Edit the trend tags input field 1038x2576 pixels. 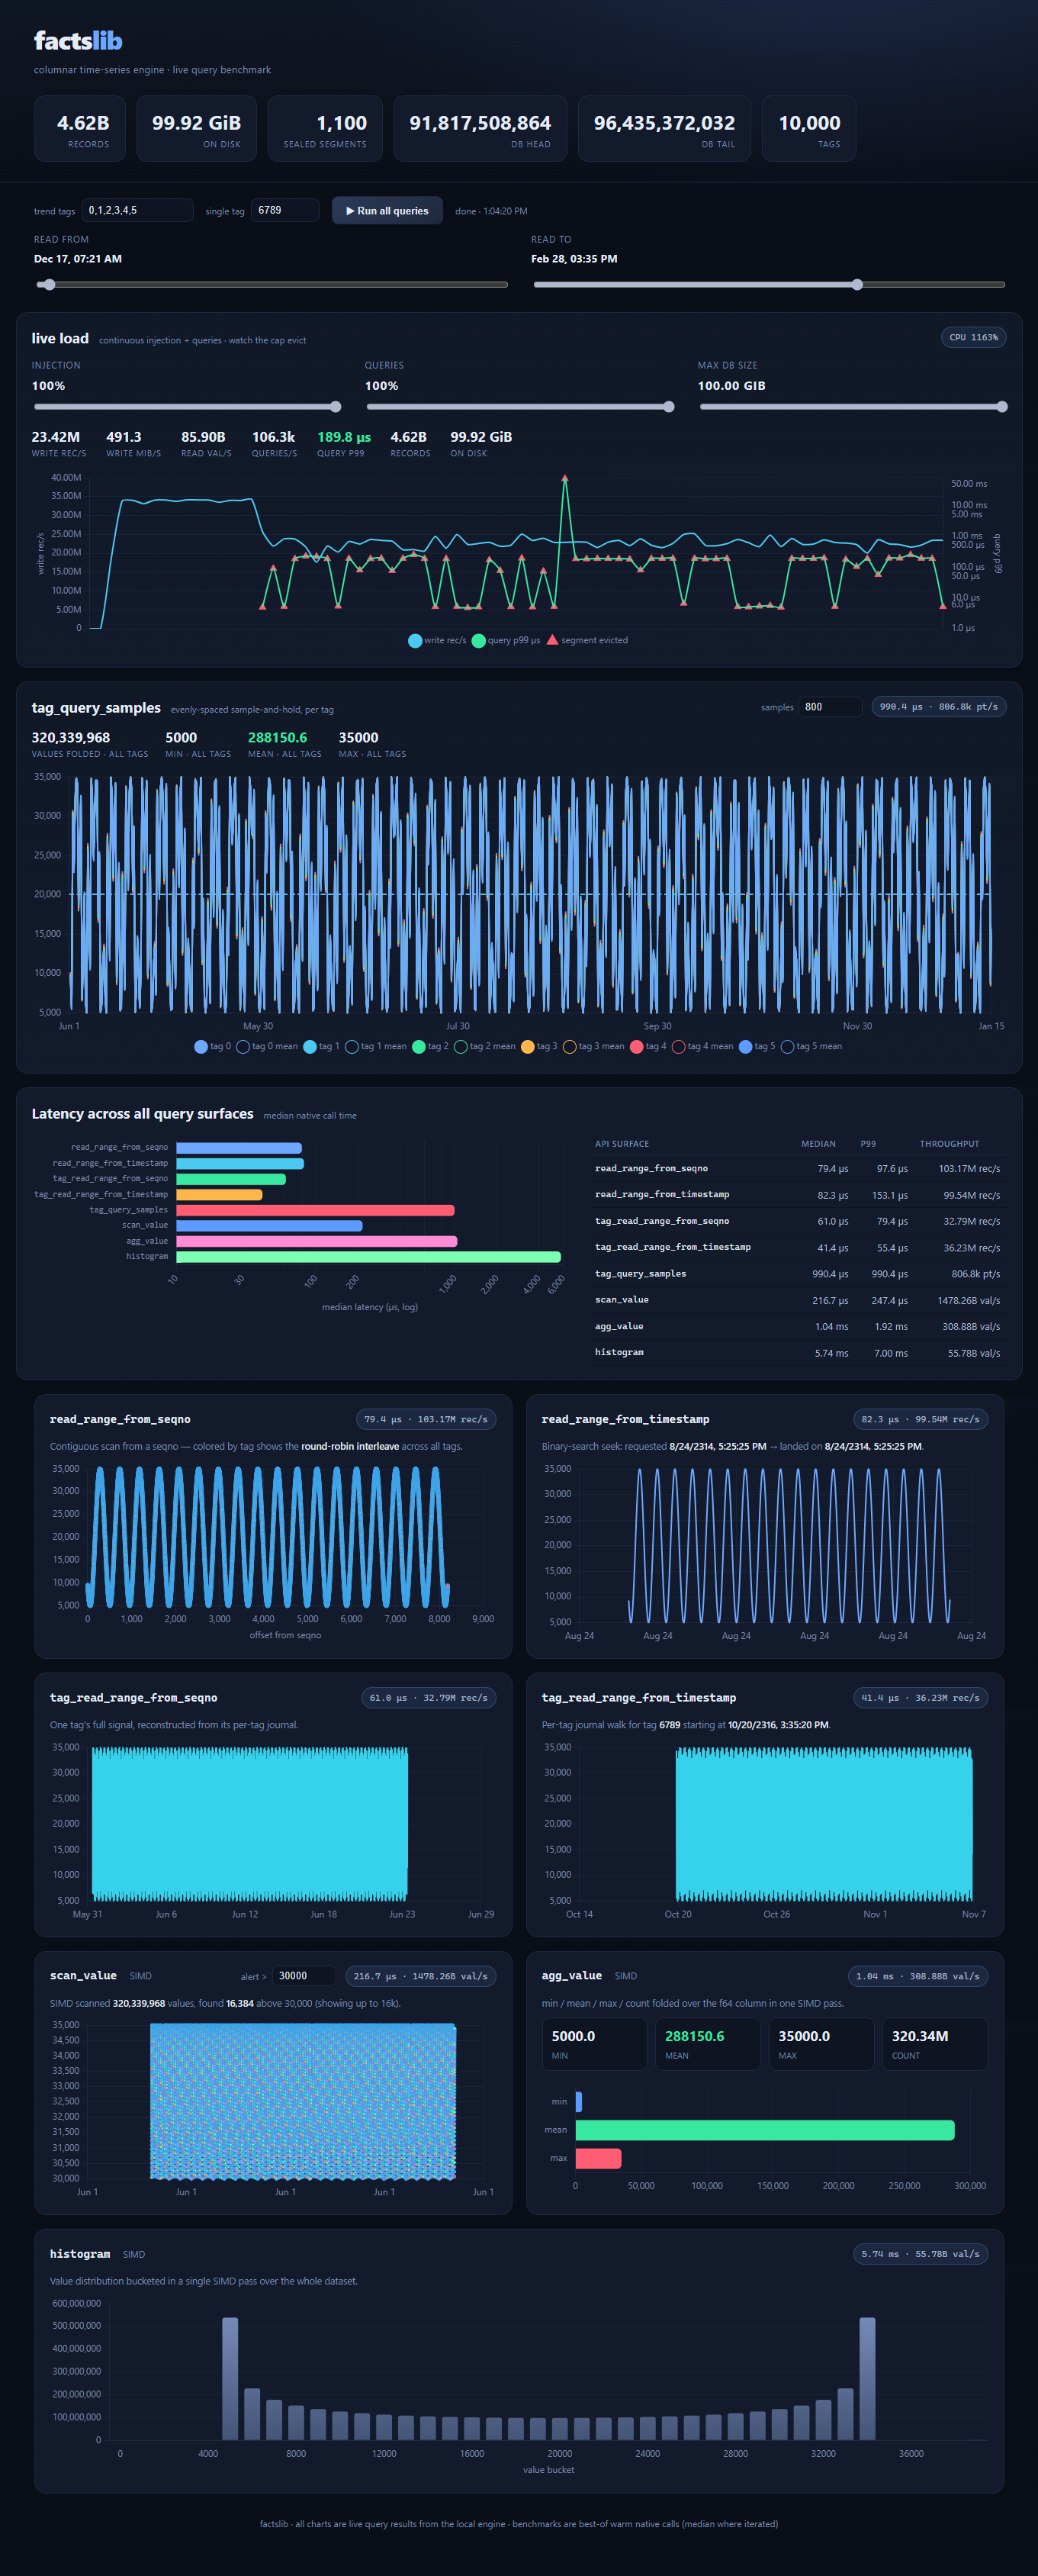(x=137, y=210)
